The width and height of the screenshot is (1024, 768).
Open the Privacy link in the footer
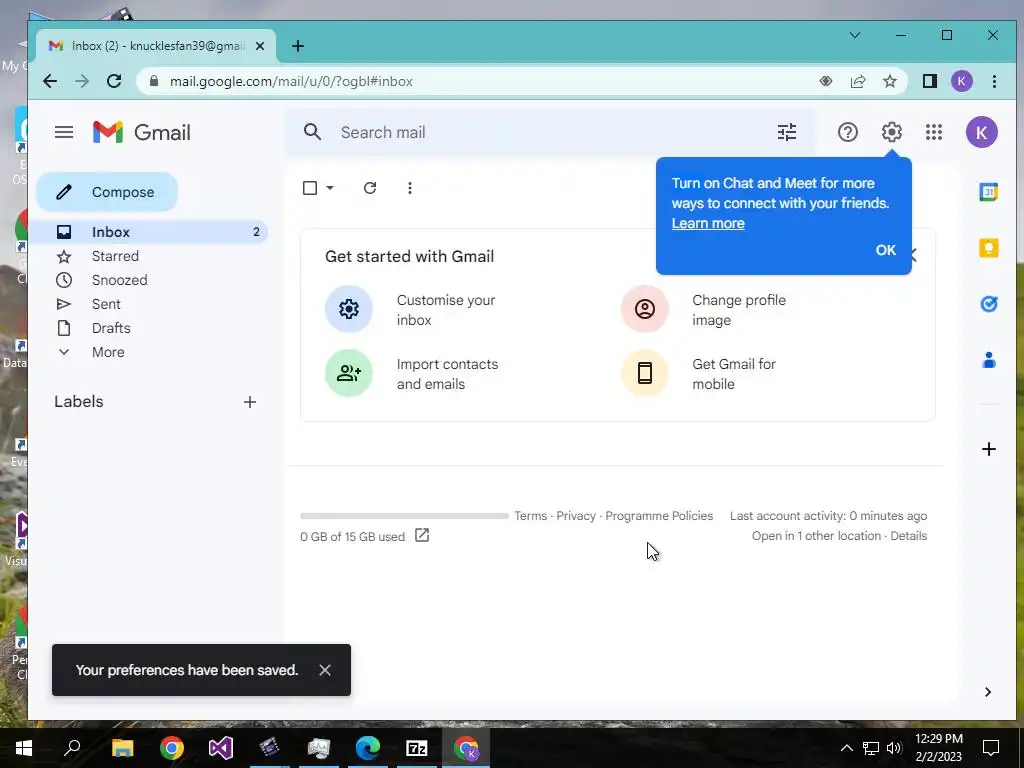576,516
